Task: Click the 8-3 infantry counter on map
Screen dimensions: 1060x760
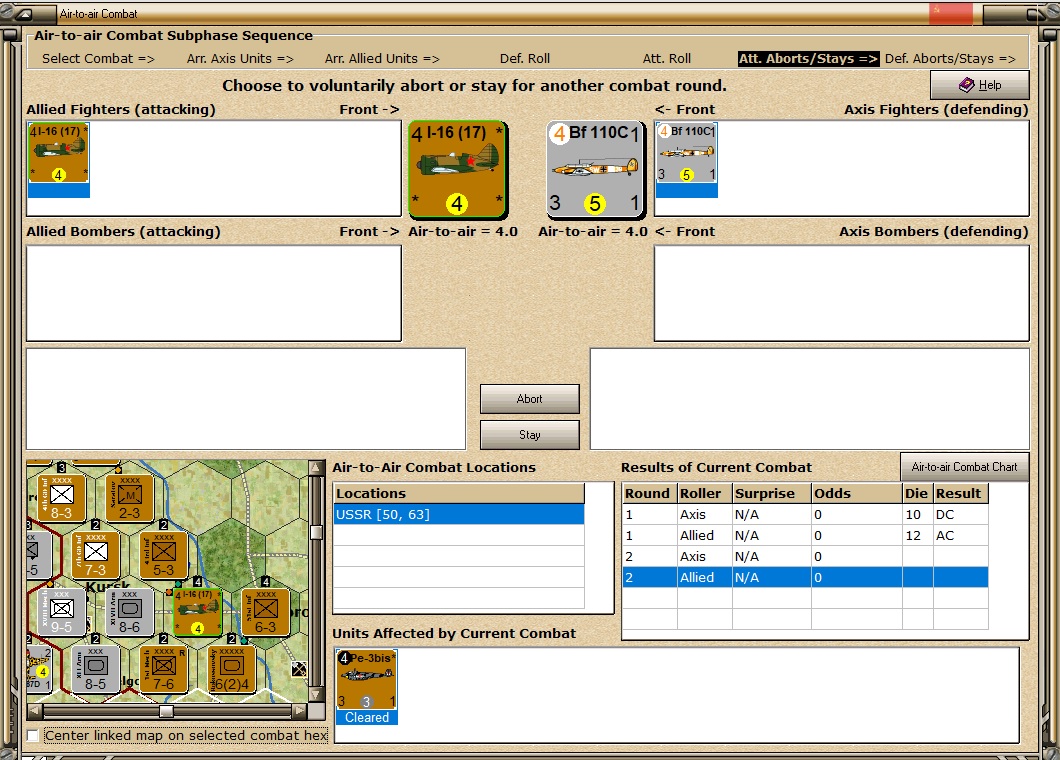Action: (62, 498)
